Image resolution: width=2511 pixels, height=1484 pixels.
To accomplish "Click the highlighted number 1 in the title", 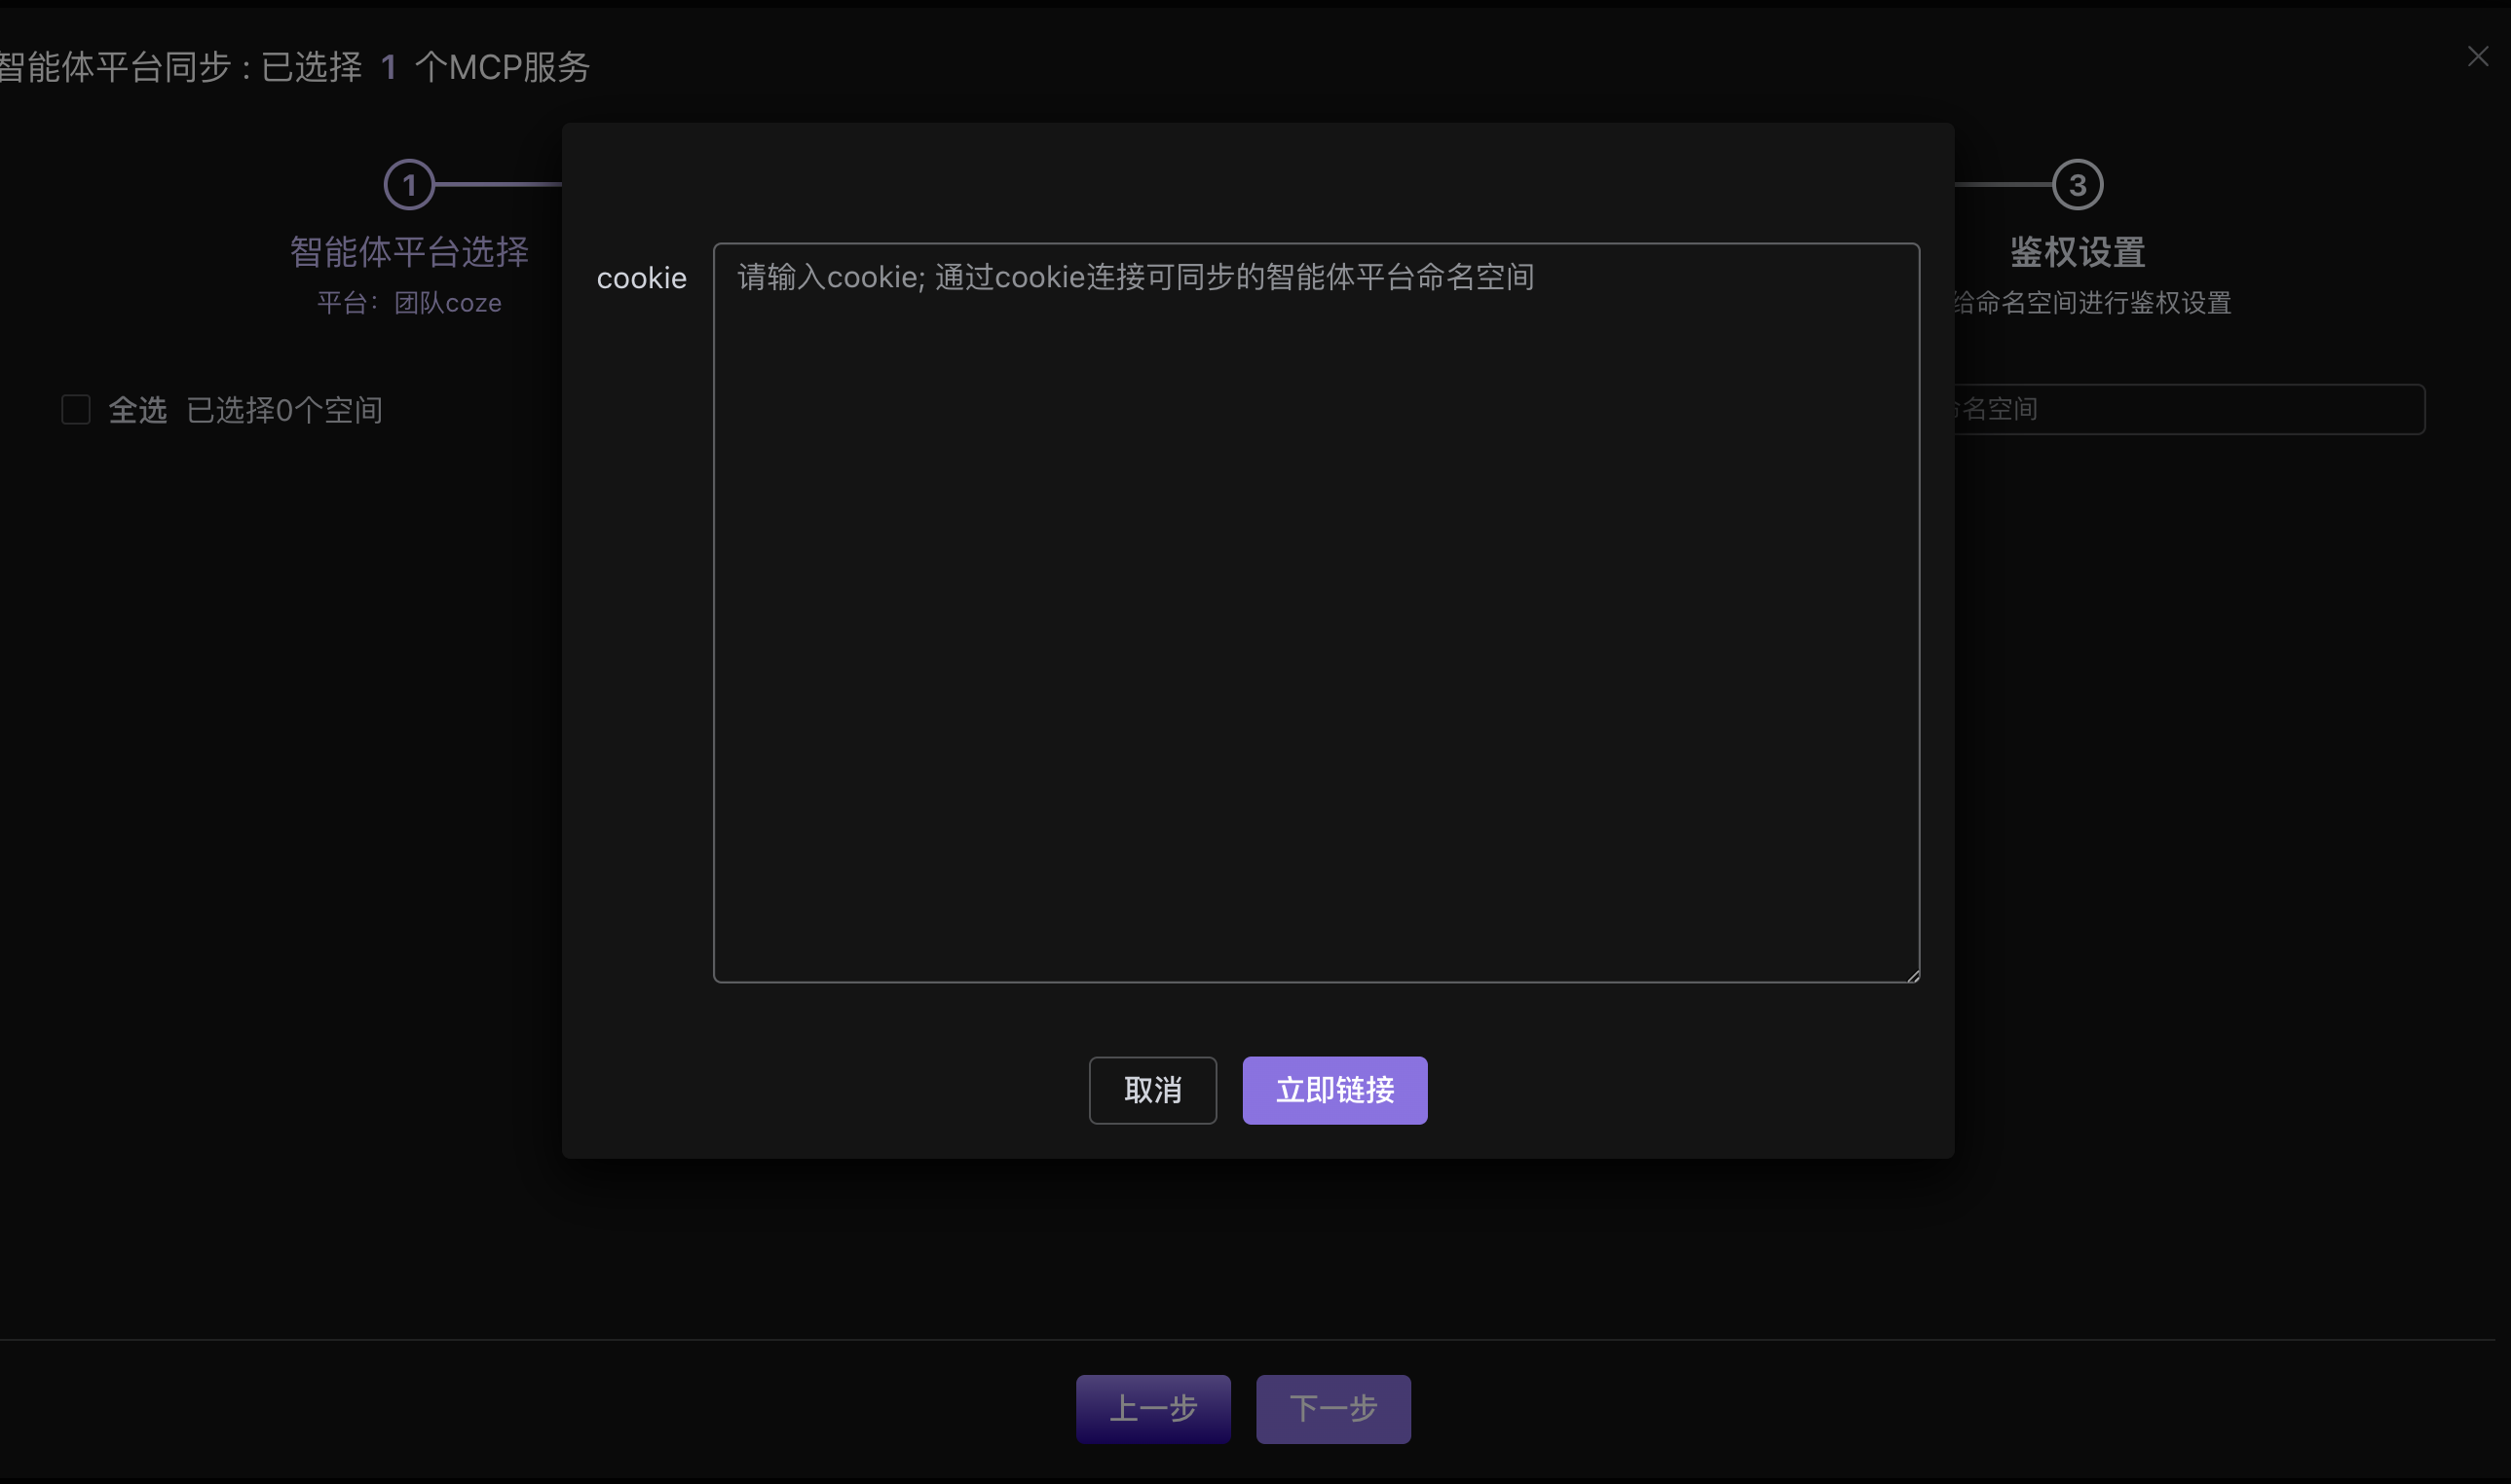I will point(389,67).
